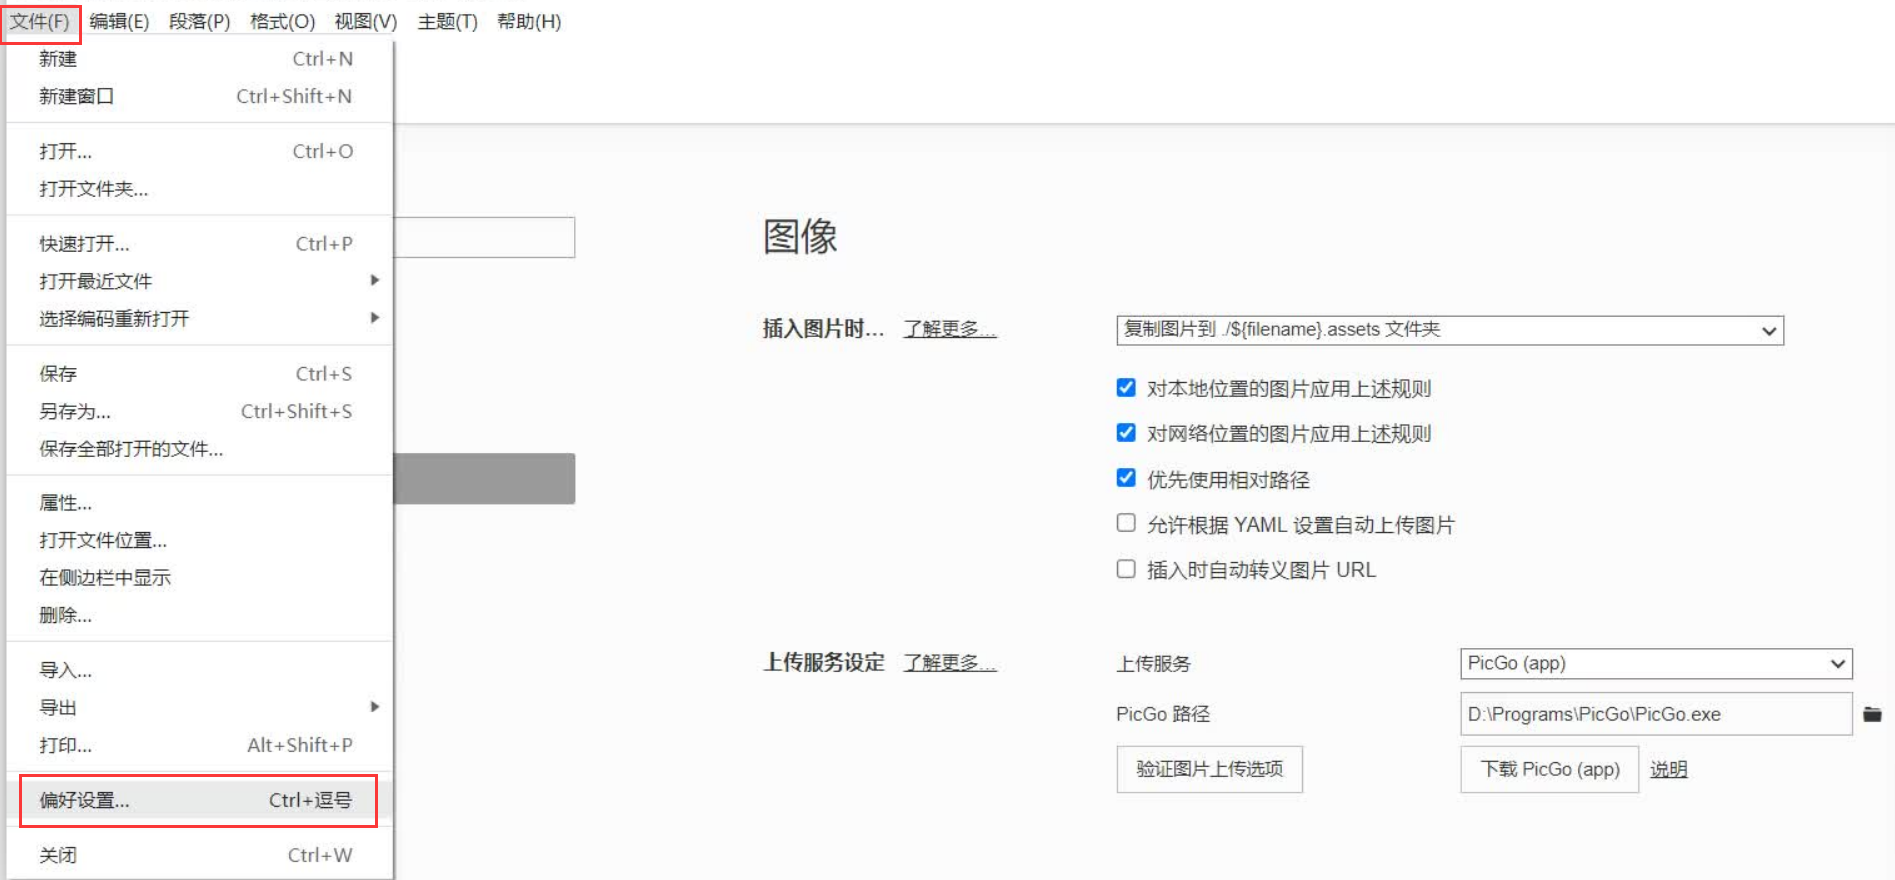
Task: Open the 上传服务 PicGo (app) dropdown
Action: (x=1656, y=663)
